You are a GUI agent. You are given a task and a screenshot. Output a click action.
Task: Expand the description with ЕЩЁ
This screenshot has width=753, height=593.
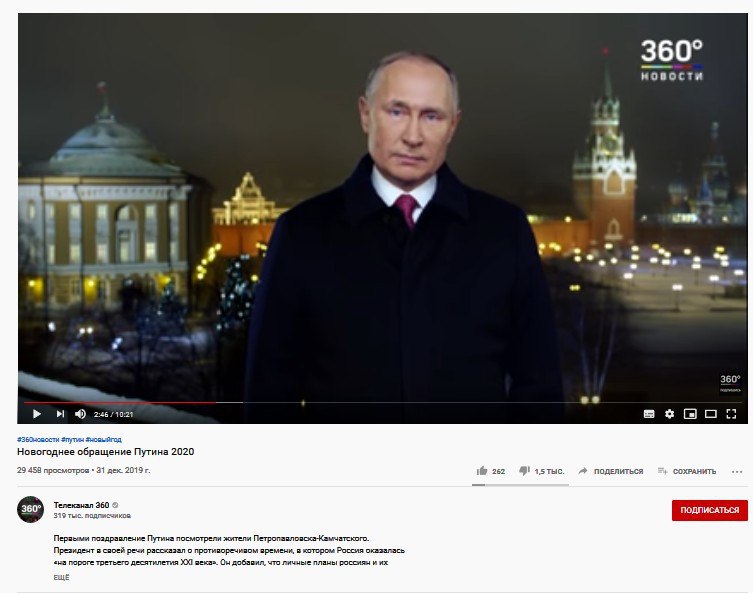point(61,577)
